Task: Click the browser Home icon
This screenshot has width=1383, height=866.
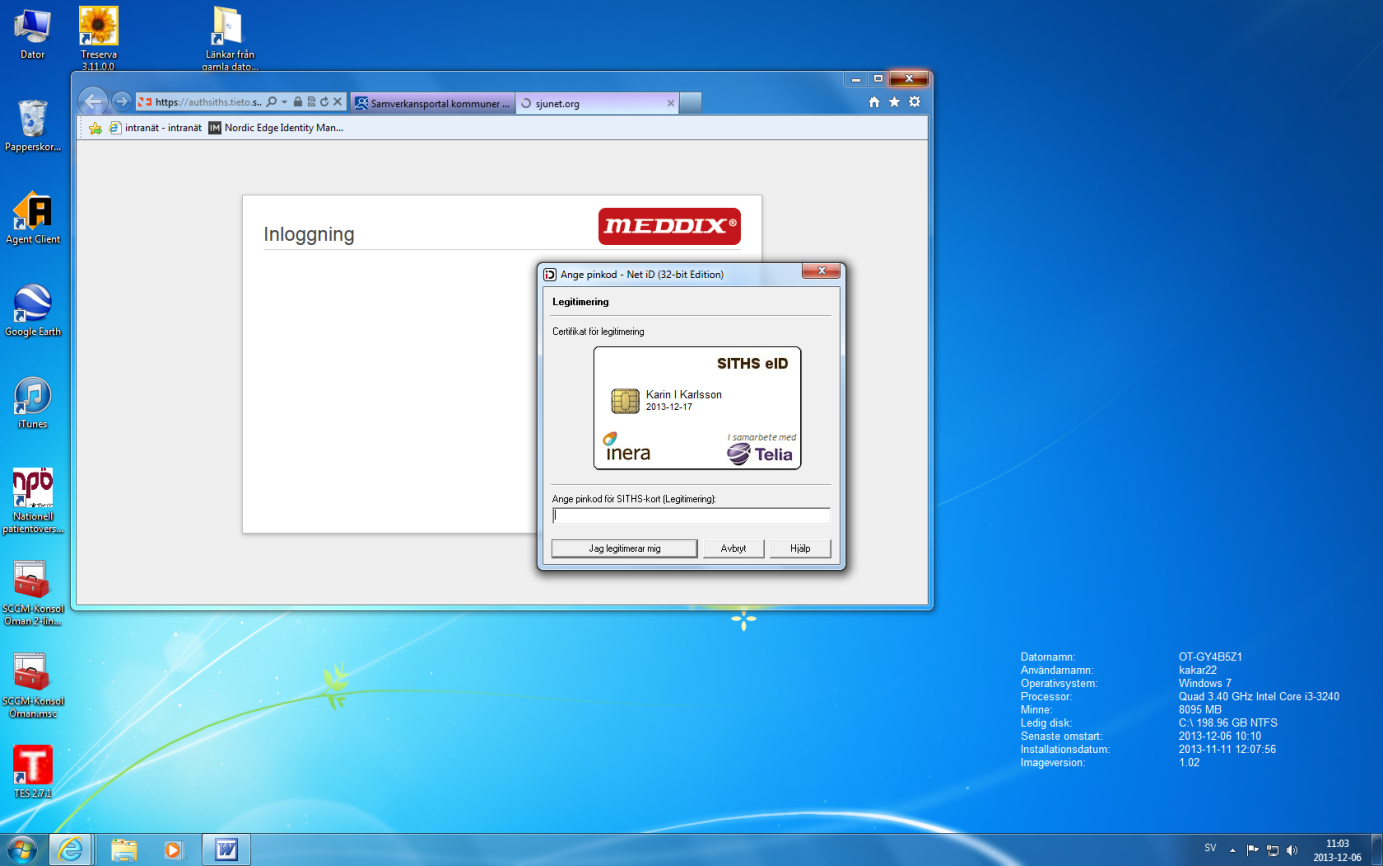Action: (x=874, y=102)
